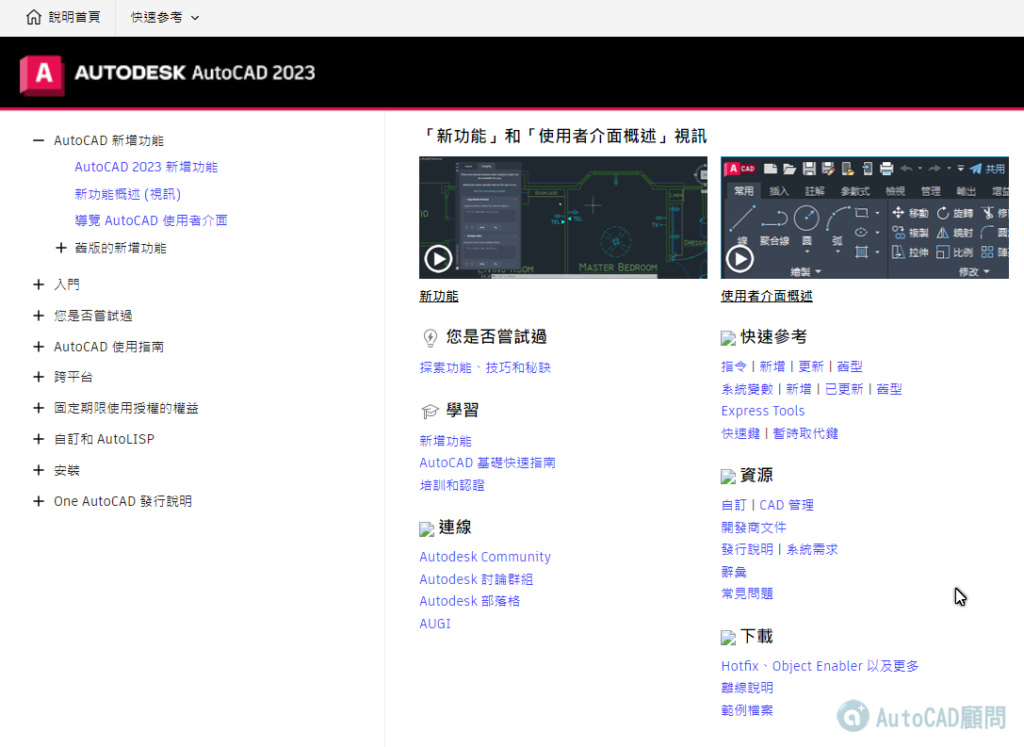This screenshot has width=1024, height=747.
Task: Open 範例檔案 link
Action: pyautogui.click(x=747, y=710)
